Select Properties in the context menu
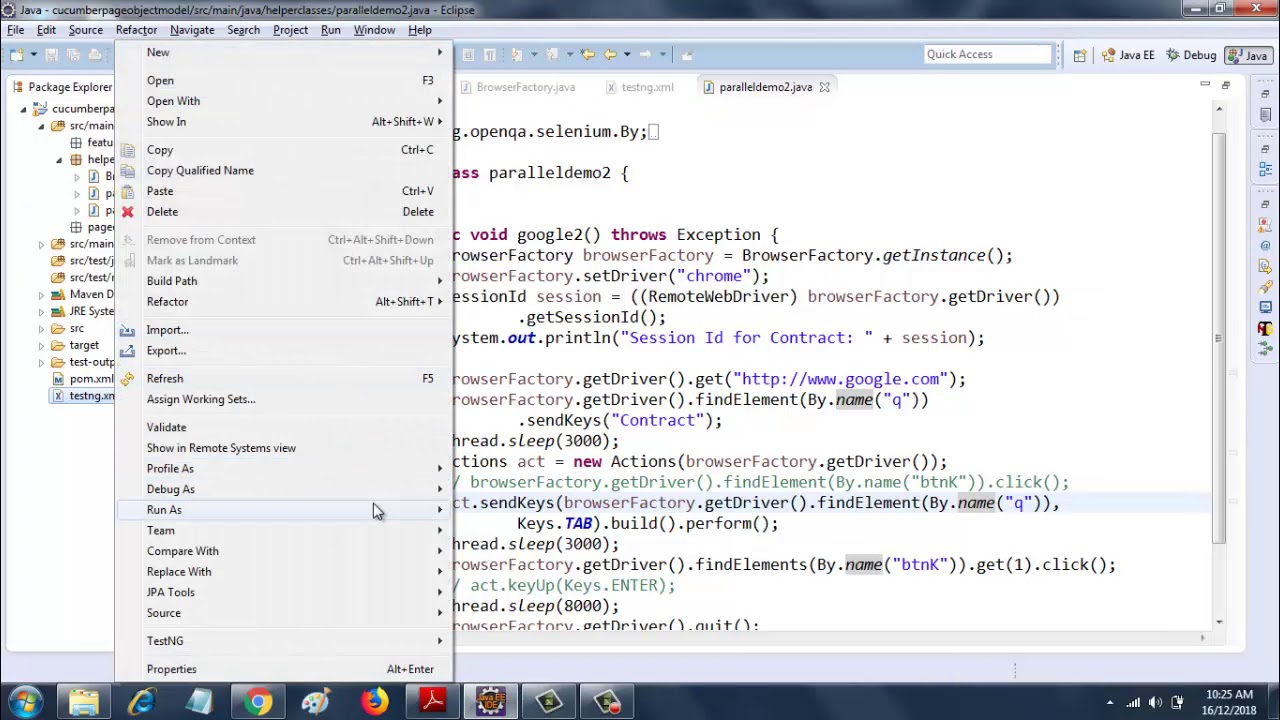 (x=284, y=669)
